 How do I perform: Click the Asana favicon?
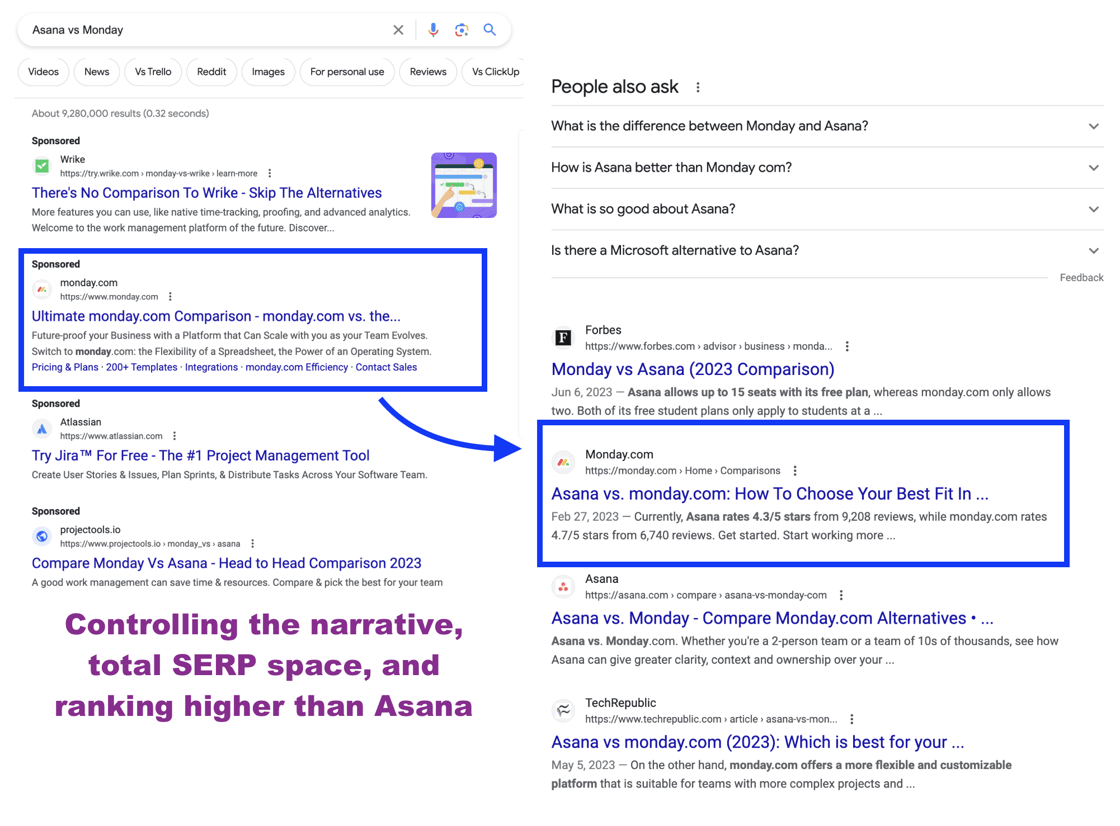click(x=564, y=587)
